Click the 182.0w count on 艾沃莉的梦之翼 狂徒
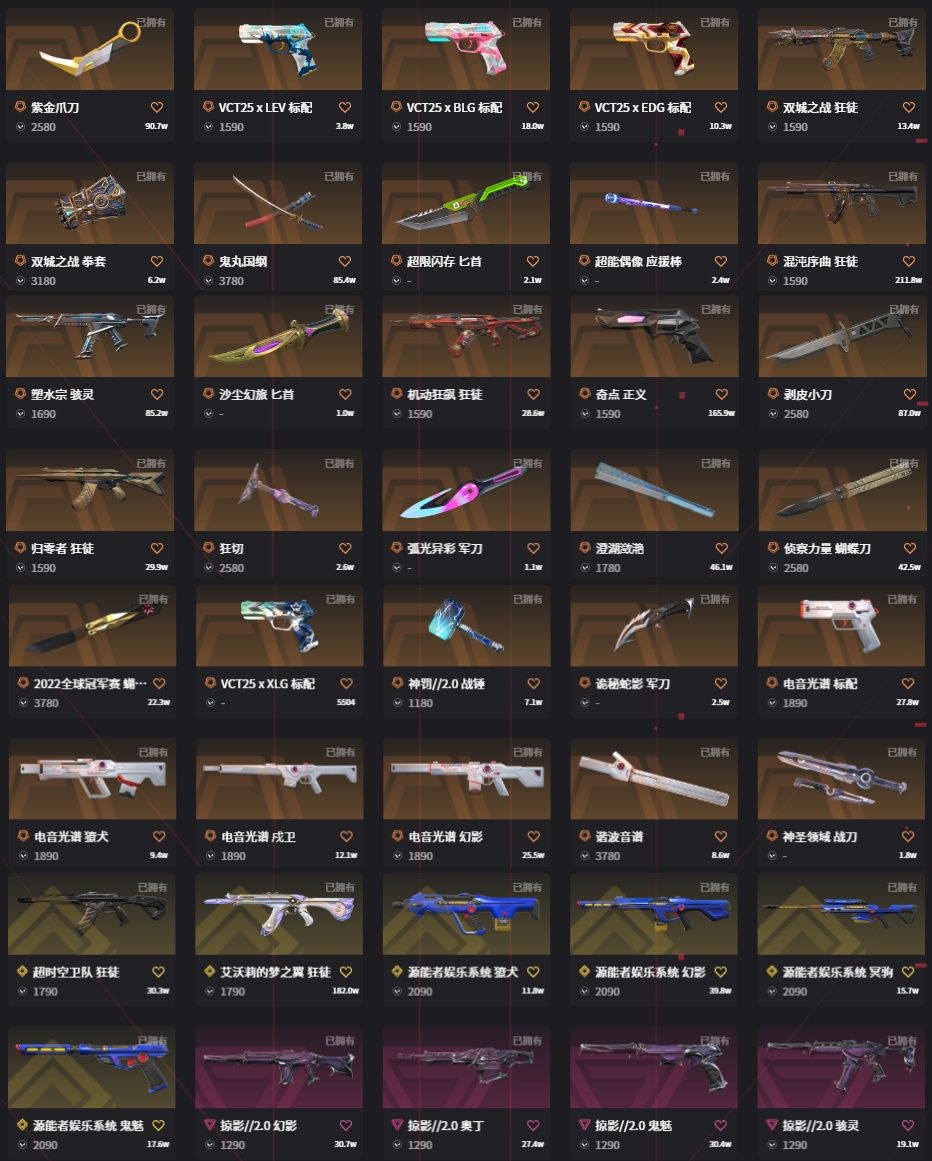Image resolution: width=932 pixels, height=1161 pixels. [x=346, y=991]
